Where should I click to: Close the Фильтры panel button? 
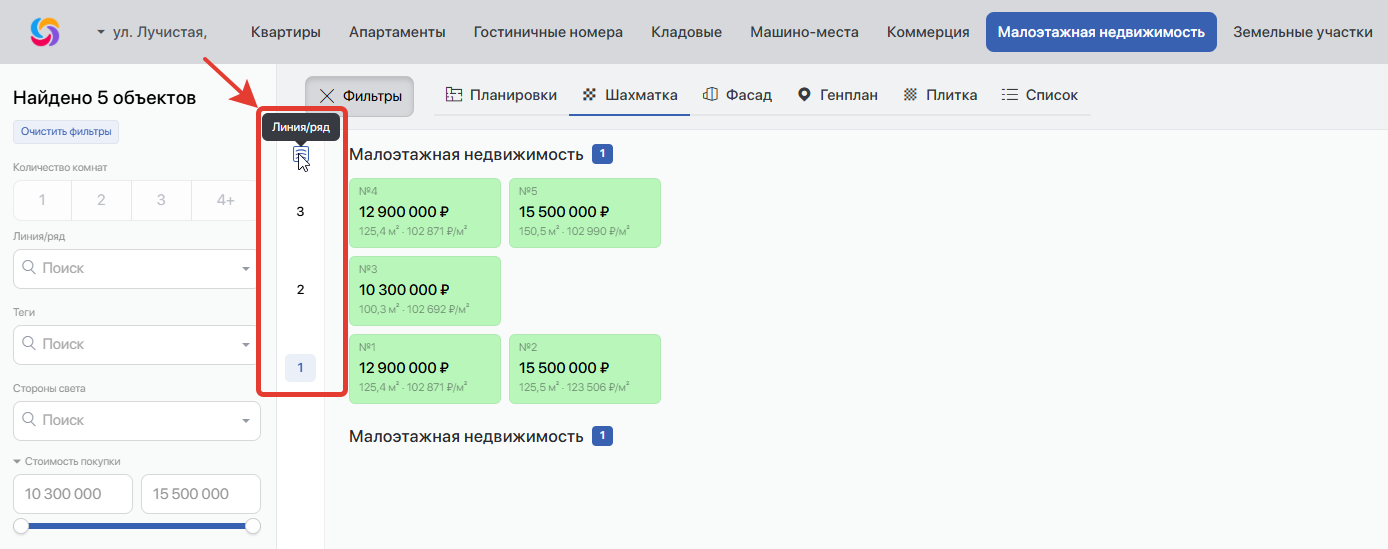coord(359,96)
